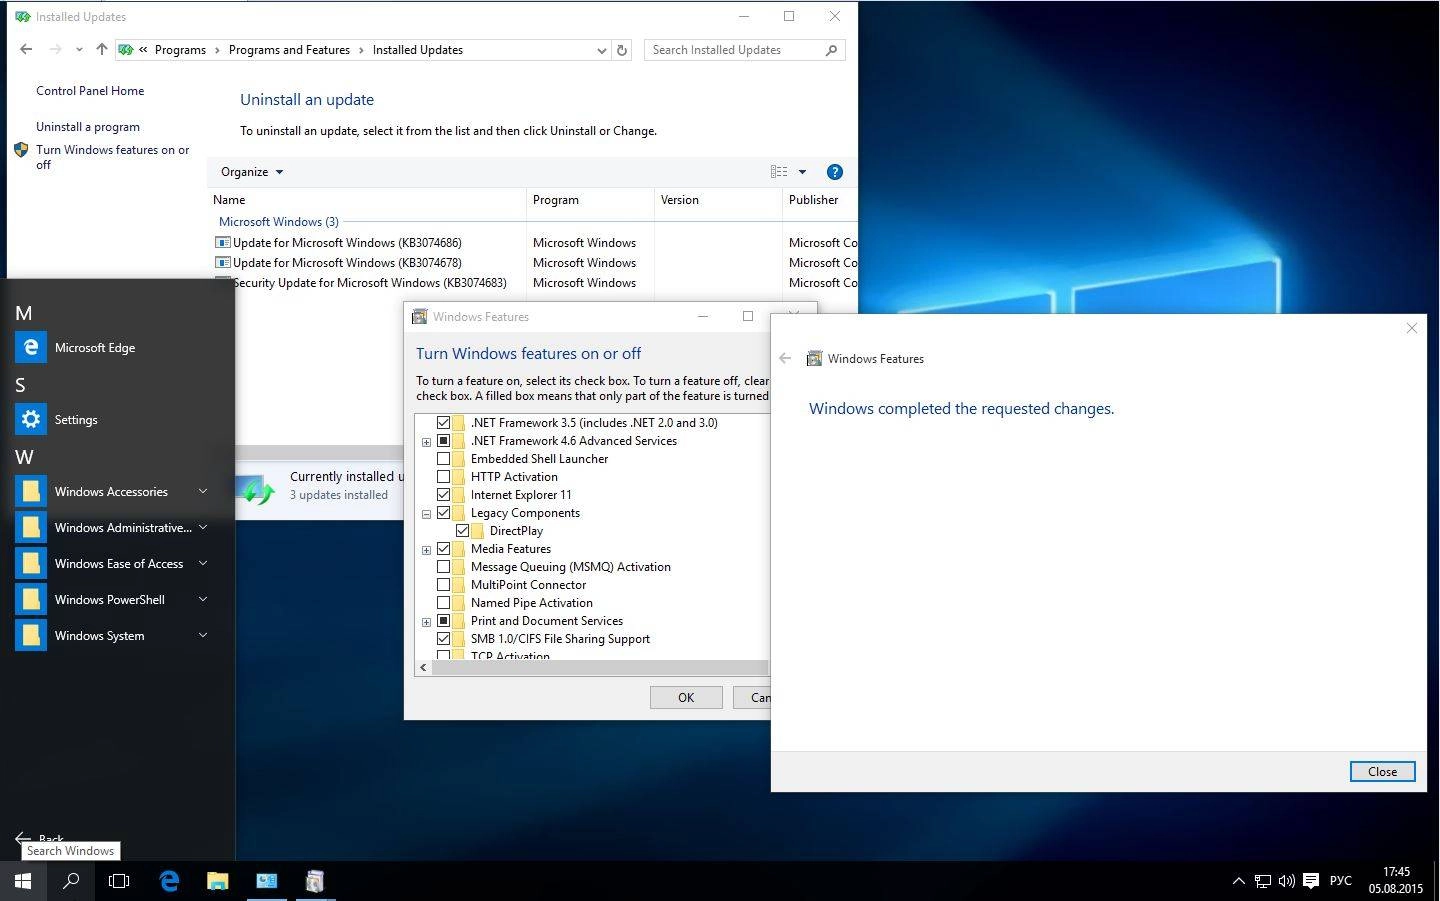This screenshot has height=901, width=1440.
Task: Click Programs and Features breadcrumb
Action: coord(289,50)
